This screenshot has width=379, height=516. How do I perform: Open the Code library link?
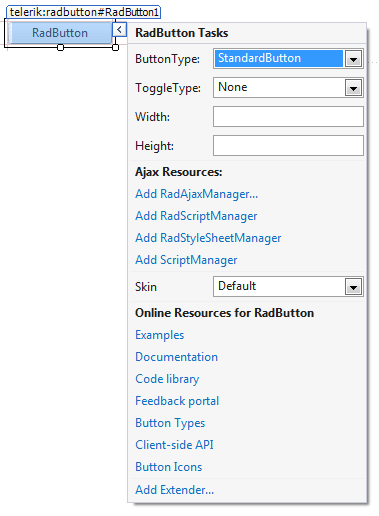coord(167,379)
